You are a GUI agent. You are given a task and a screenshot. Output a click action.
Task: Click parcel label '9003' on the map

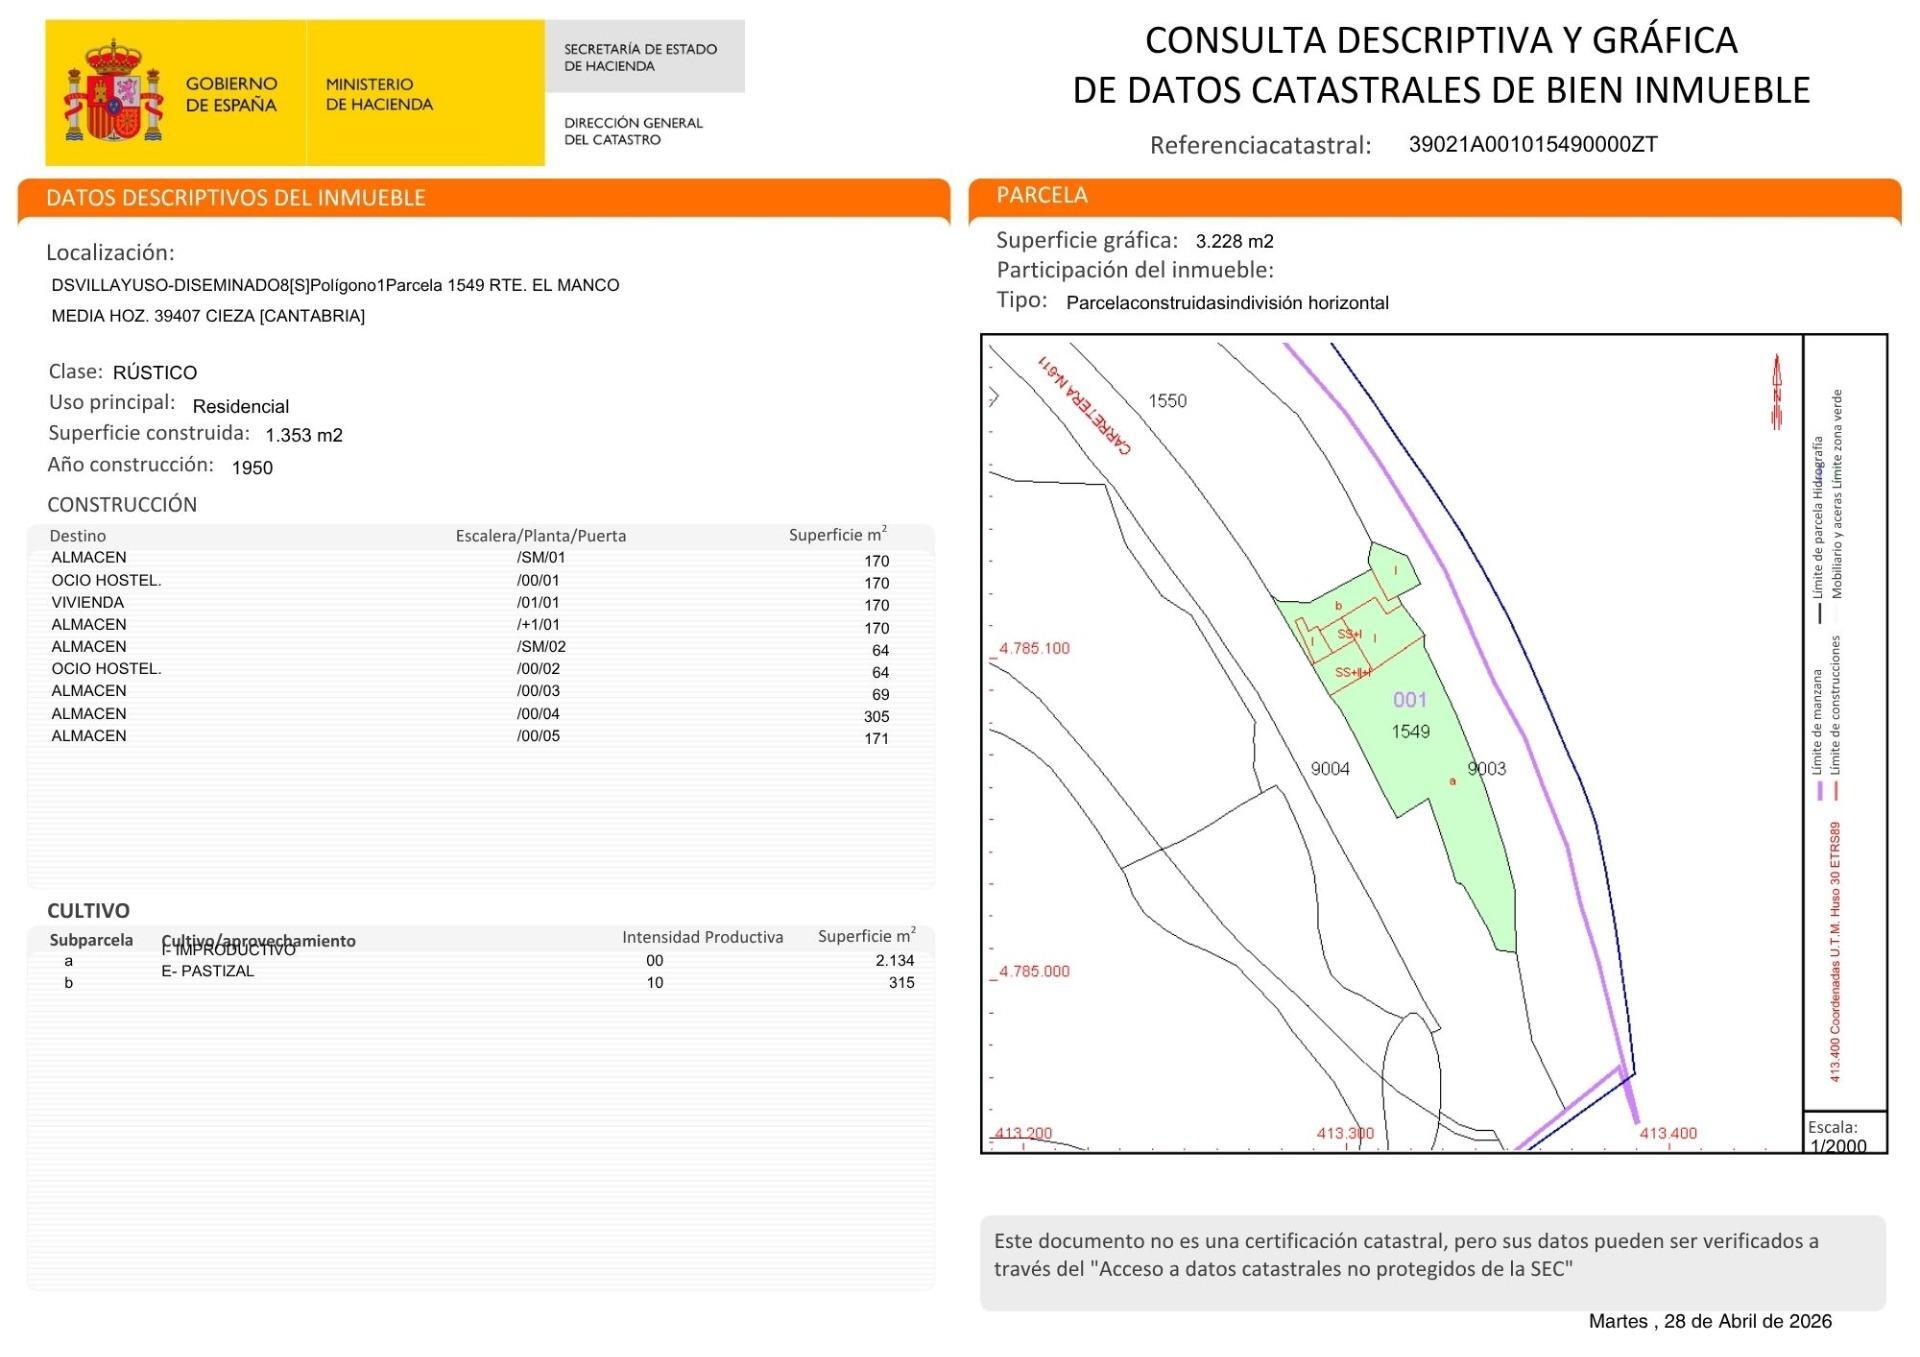[1486, 769]
